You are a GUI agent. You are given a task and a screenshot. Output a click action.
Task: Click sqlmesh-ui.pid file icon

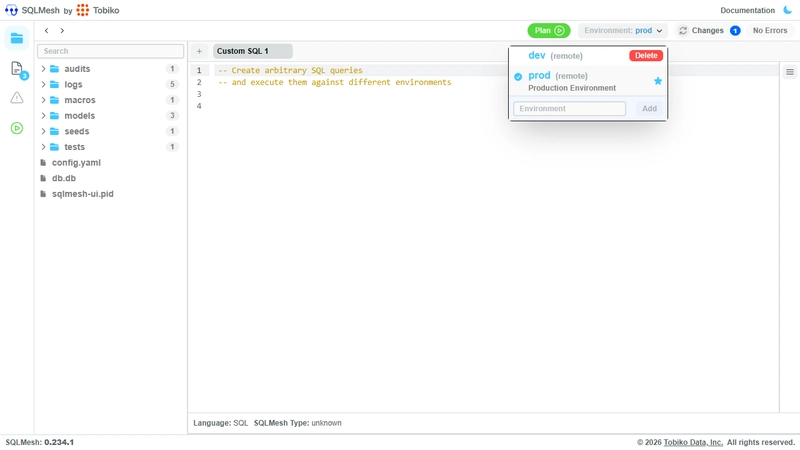[x=43, y=194]
